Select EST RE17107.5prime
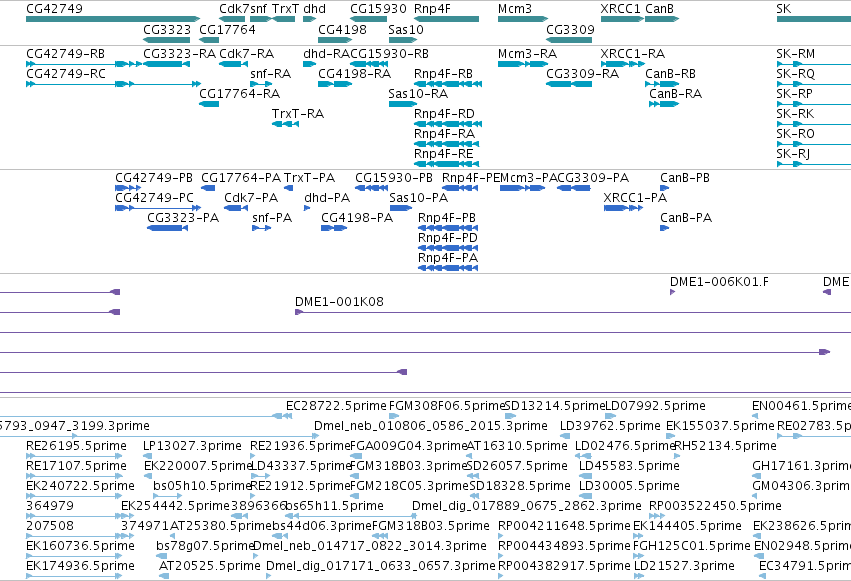 click(74, 476)
